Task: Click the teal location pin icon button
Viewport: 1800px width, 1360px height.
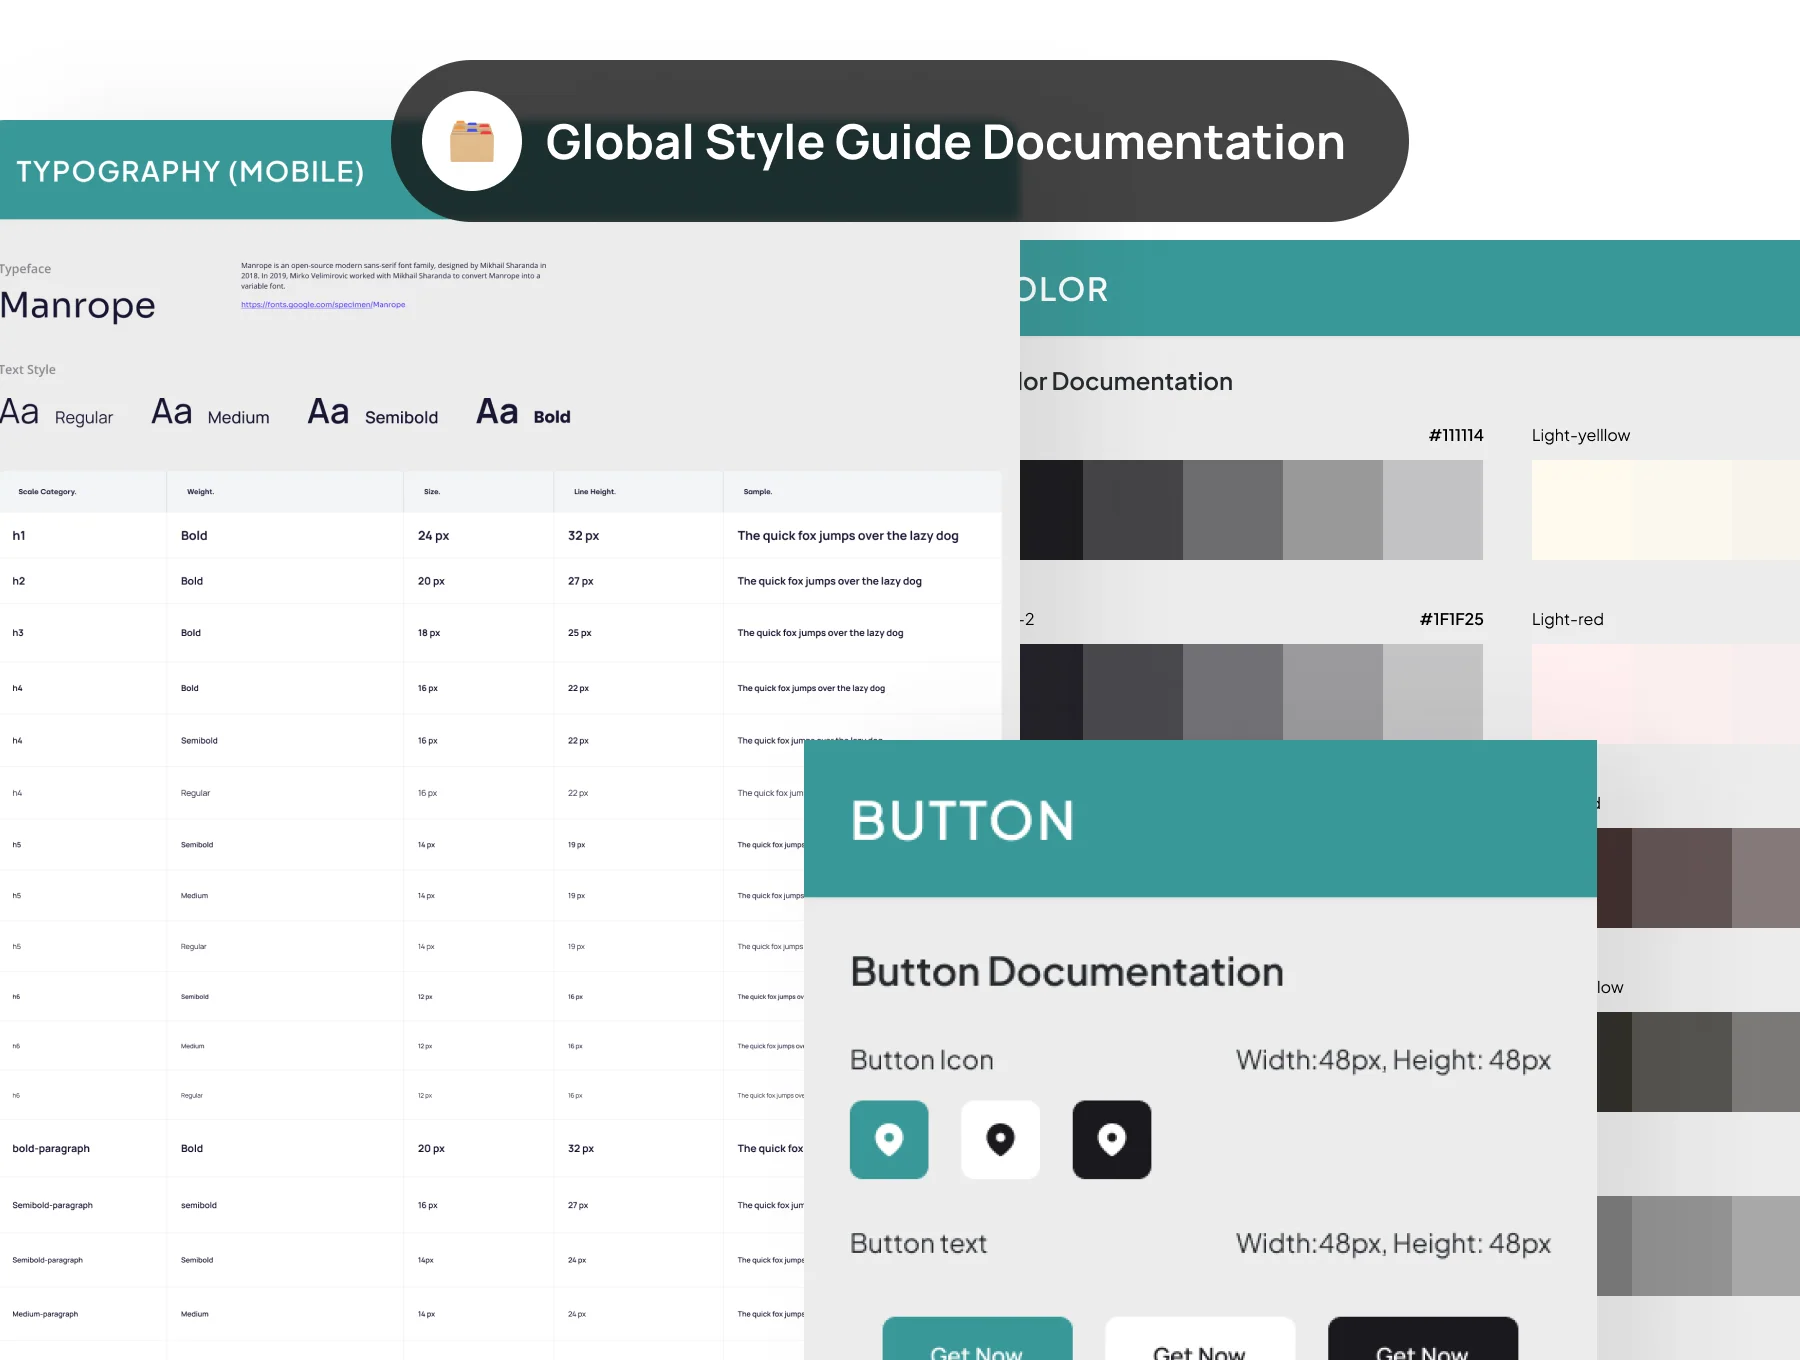Action: point(889,1140)
